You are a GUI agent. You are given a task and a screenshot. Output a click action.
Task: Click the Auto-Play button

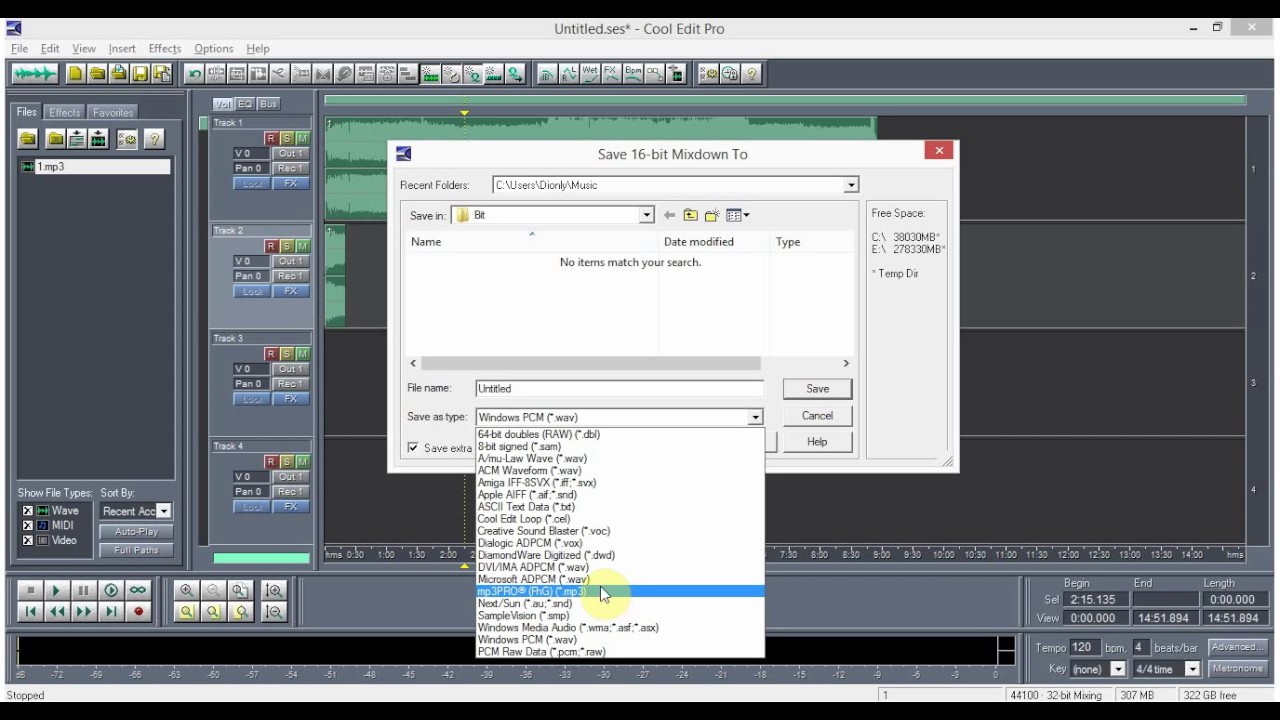[x=136, y=532]
